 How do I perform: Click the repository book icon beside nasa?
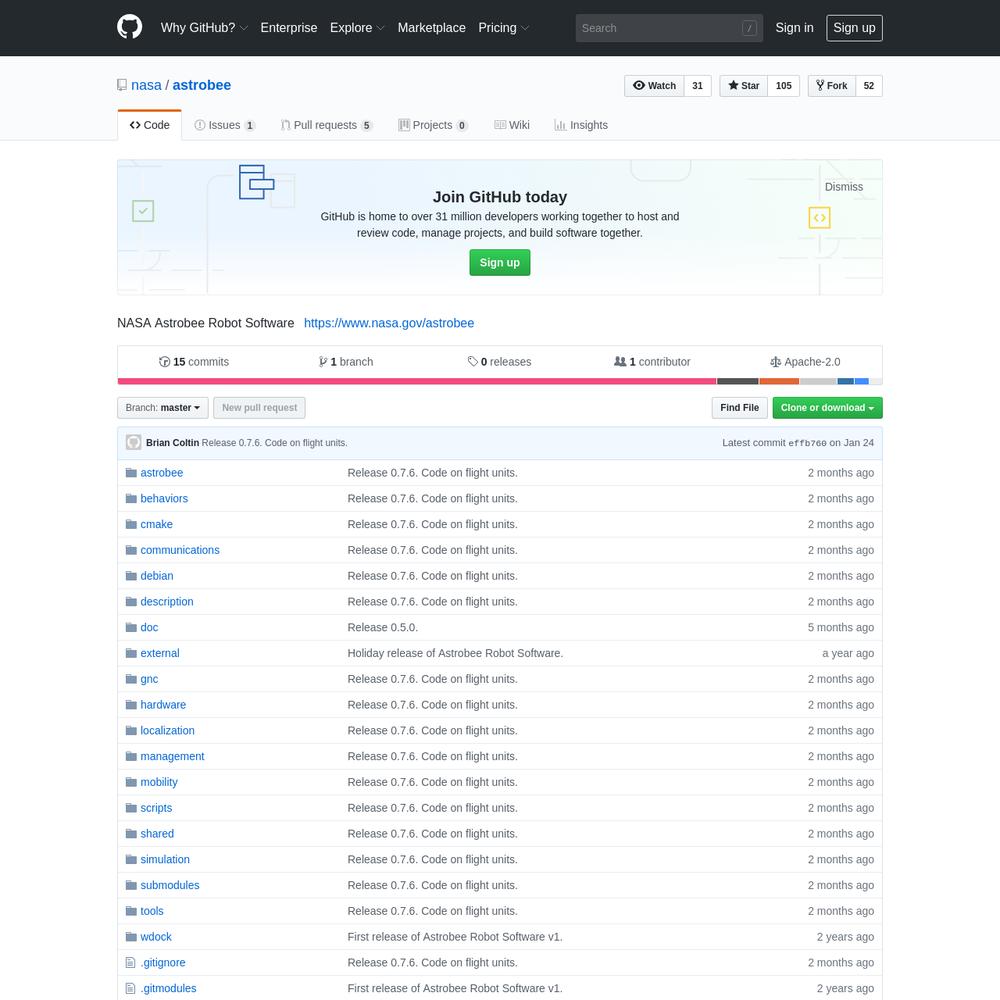(x=122, y=85)
